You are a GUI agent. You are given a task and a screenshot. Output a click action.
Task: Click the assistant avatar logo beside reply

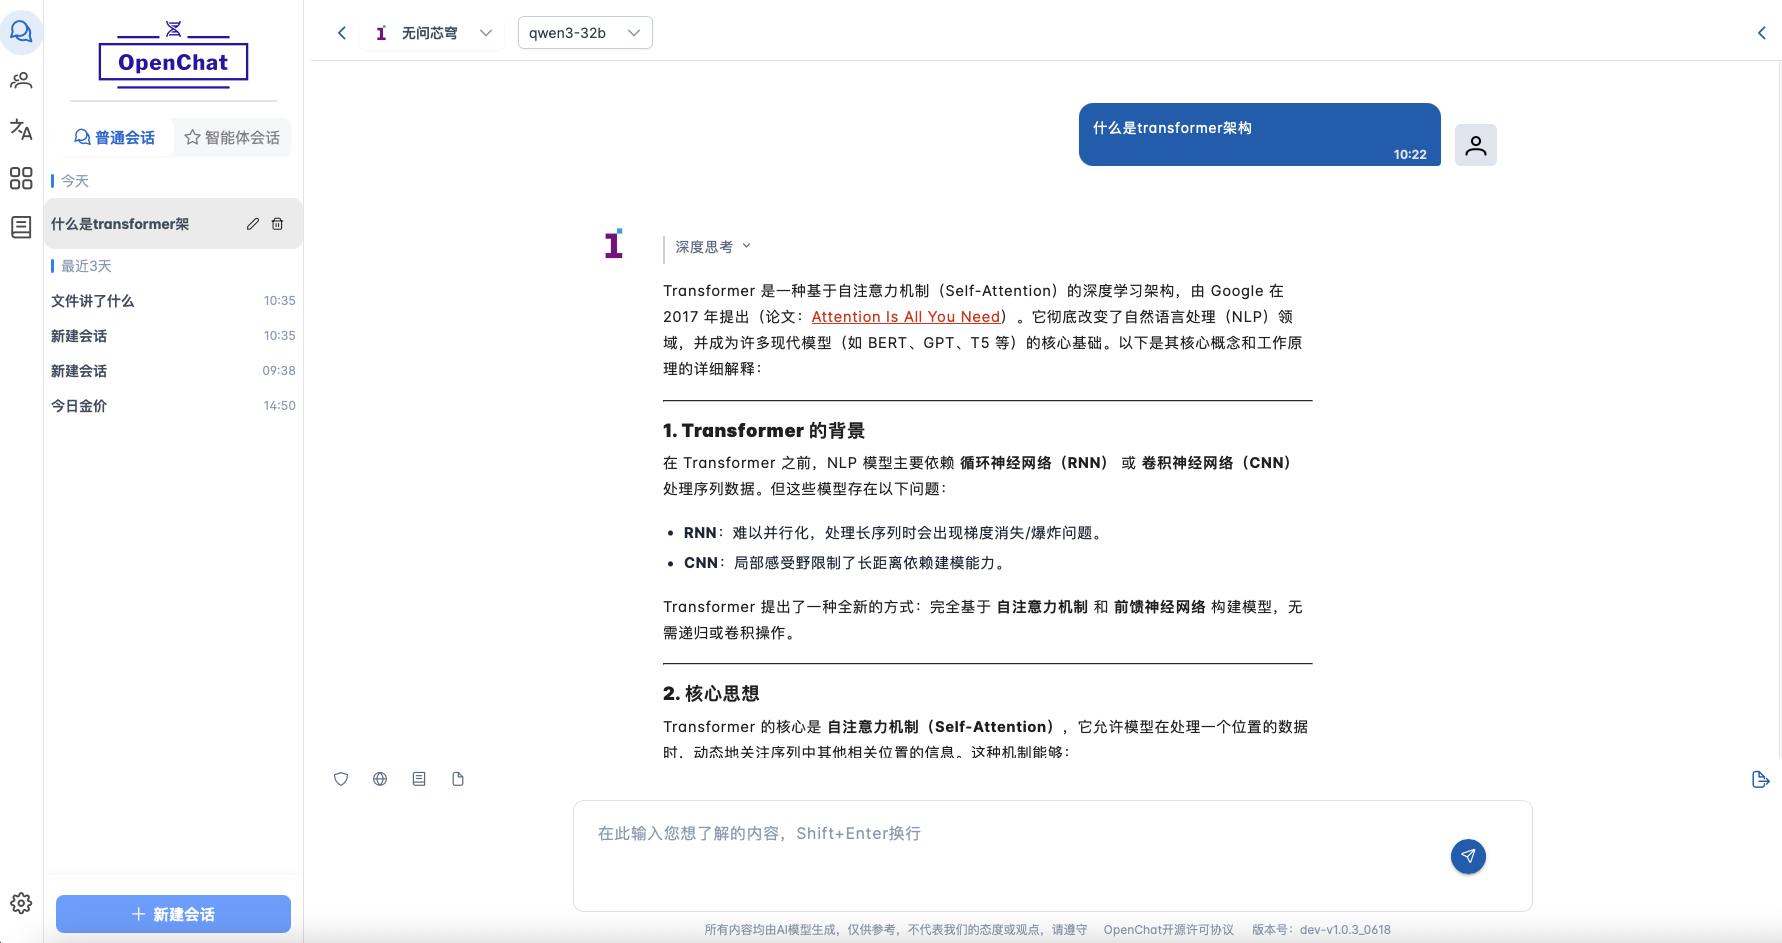click(x=614, y=243)
